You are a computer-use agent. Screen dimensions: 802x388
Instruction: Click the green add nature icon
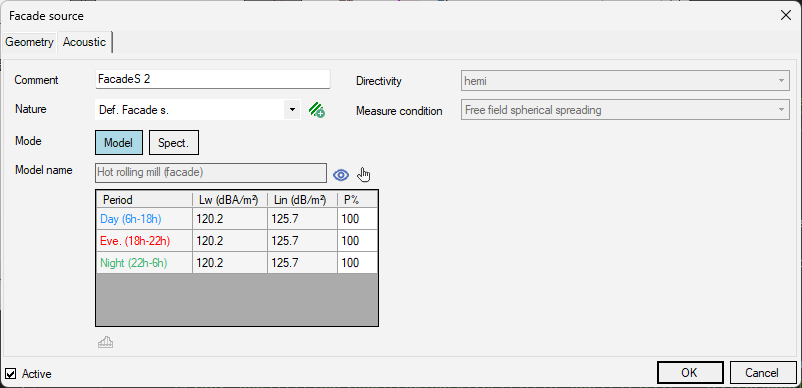tap(317, 110)
